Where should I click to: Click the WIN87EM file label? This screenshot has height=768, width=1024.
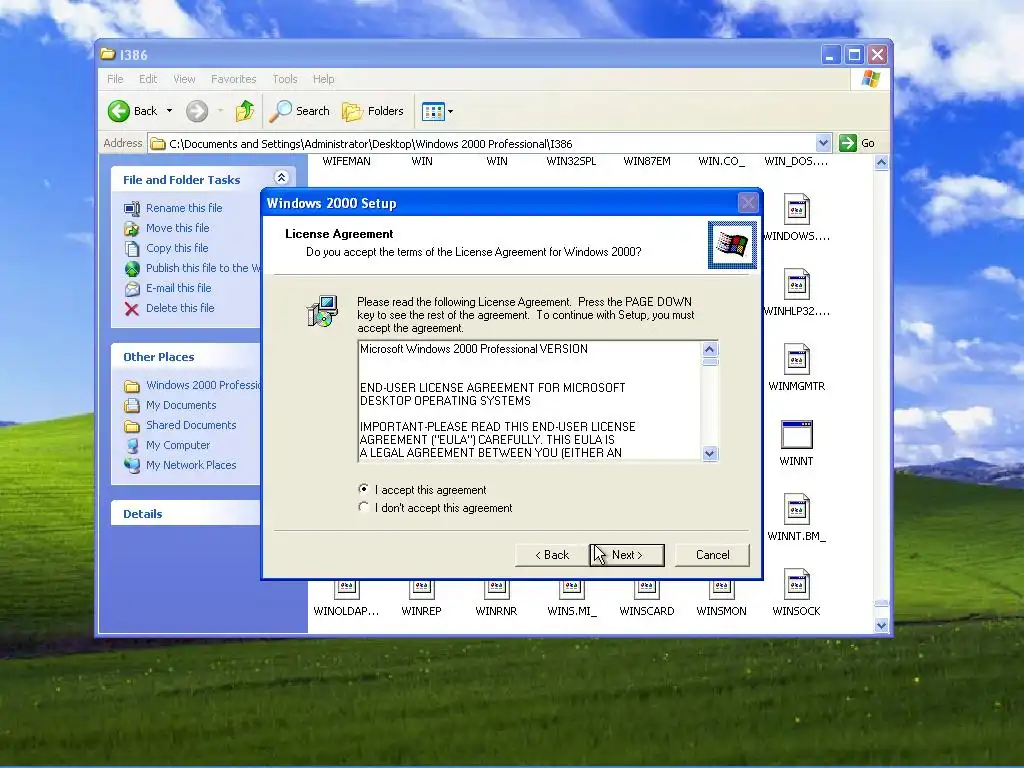[647, 161]
